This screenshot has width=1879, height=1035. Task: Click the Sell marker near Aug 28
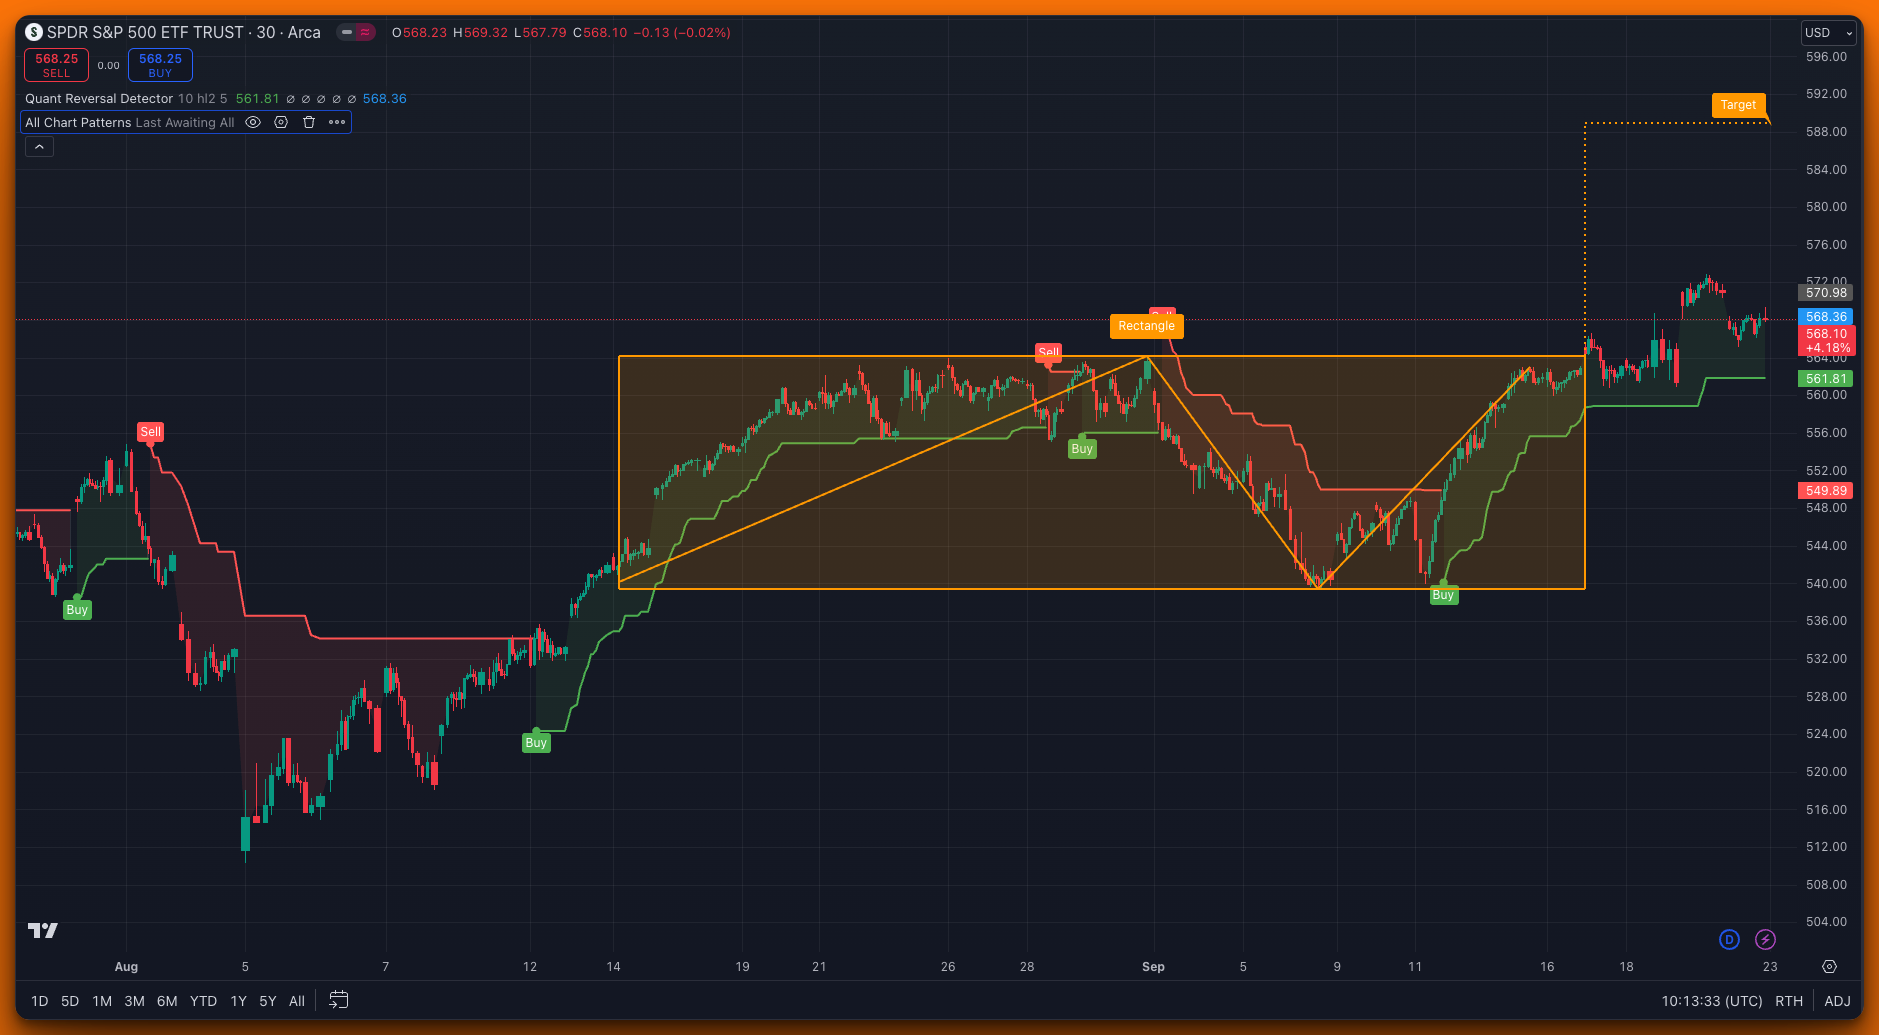coord(1048,352)
